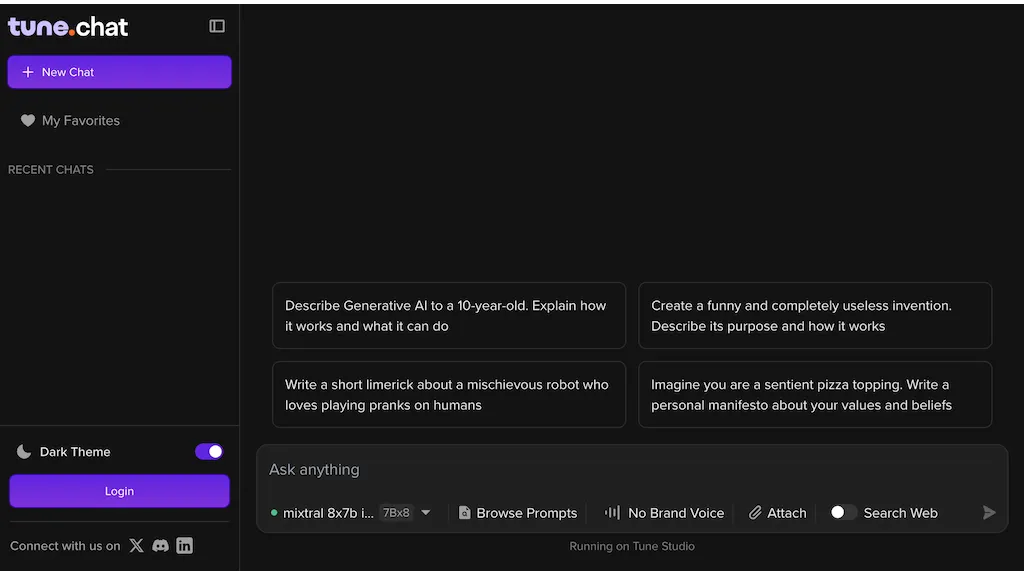Focus the Ask anything input field
Viewport: 1024px width, 576px height.
tap(632, 470)
